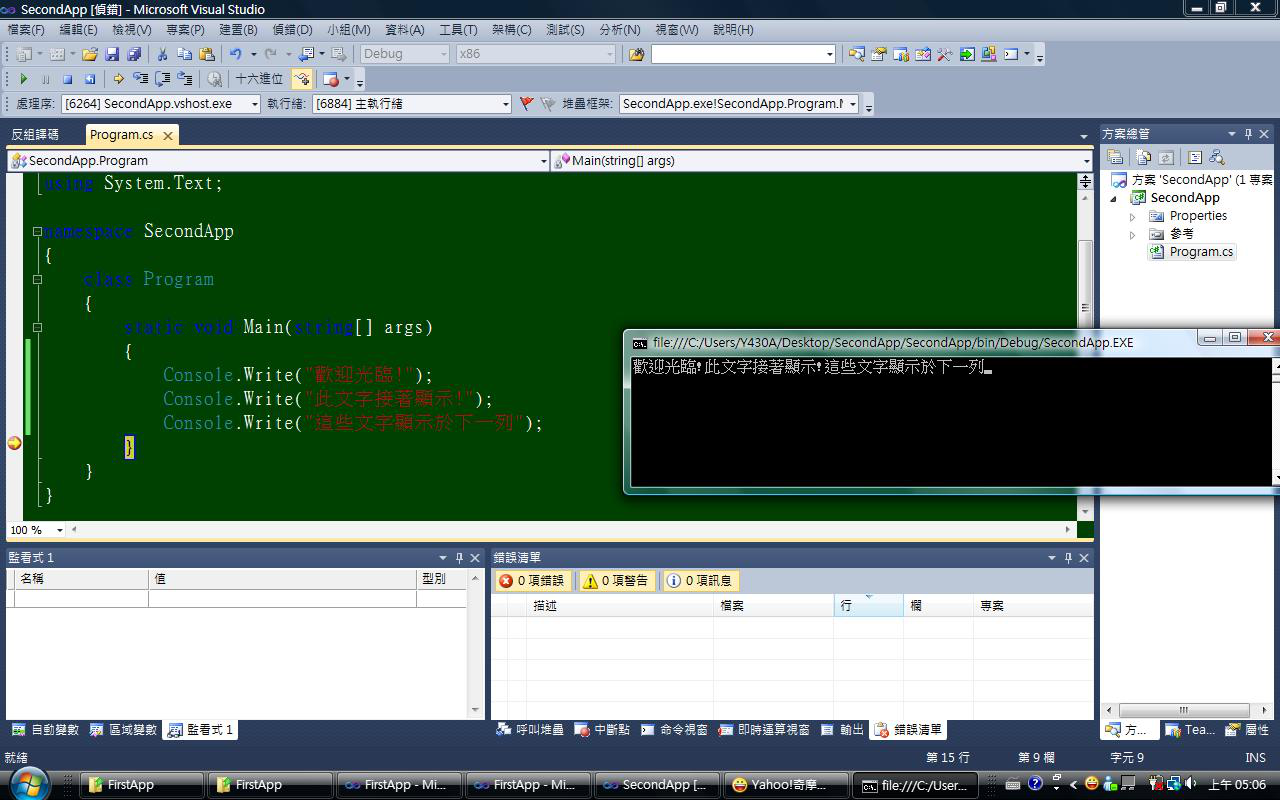1280x800 pixels.
Task: Open the 執行緒 thread dropdown
Action: click(x=505, y=104)
